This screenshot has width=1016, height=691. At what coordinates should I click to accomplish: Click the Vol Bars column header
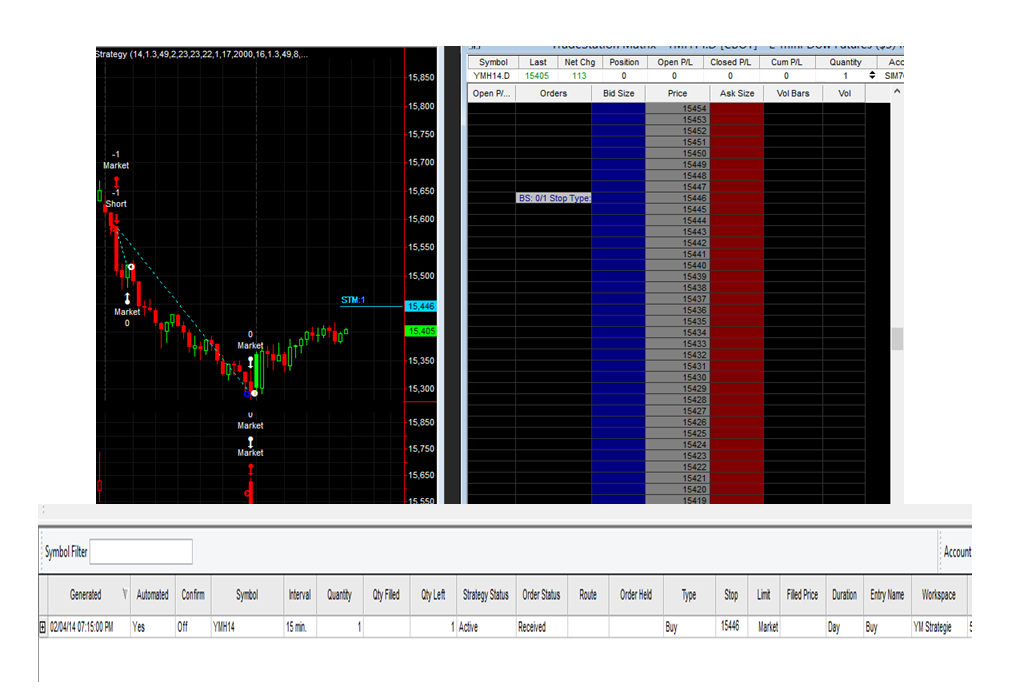pos(793,93)
